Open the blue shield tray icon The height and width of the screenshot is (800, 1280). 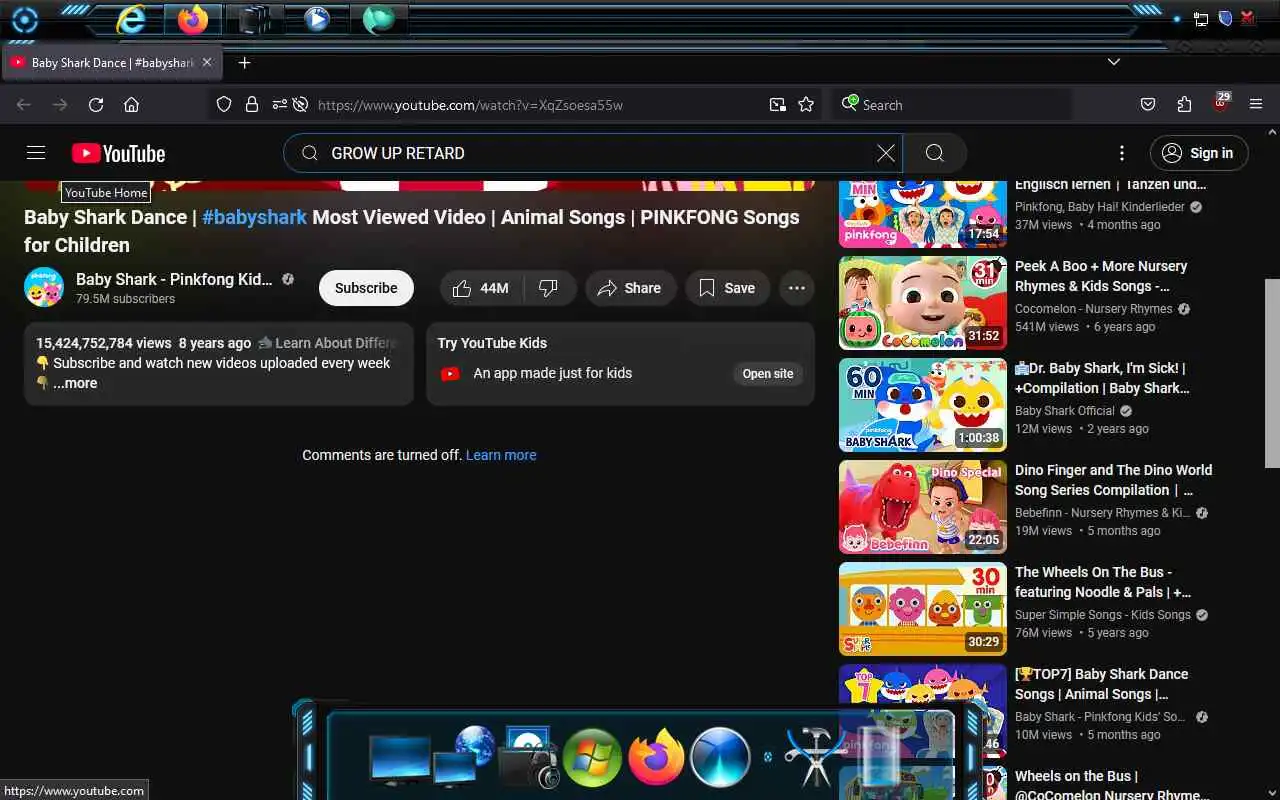[1225, 18]
